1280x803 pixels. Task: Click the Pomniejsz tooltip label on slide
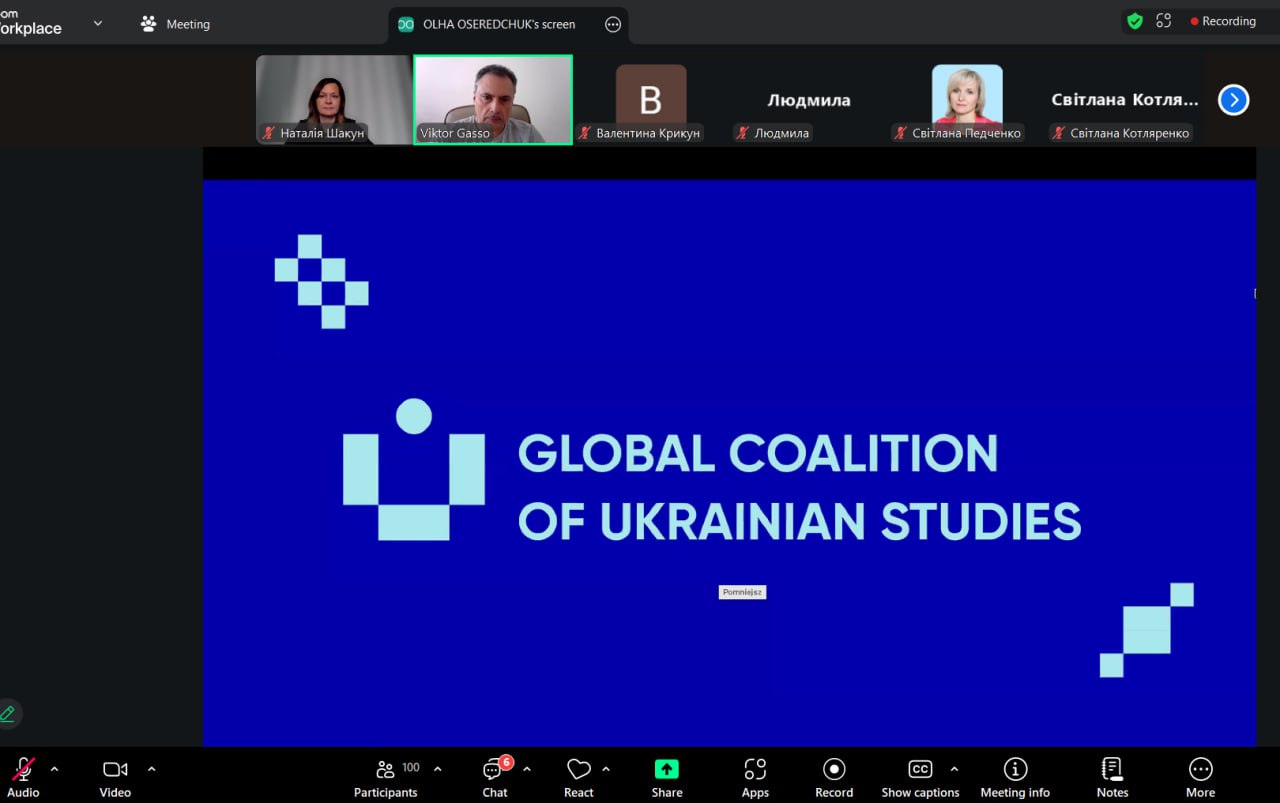coord(742,592)
